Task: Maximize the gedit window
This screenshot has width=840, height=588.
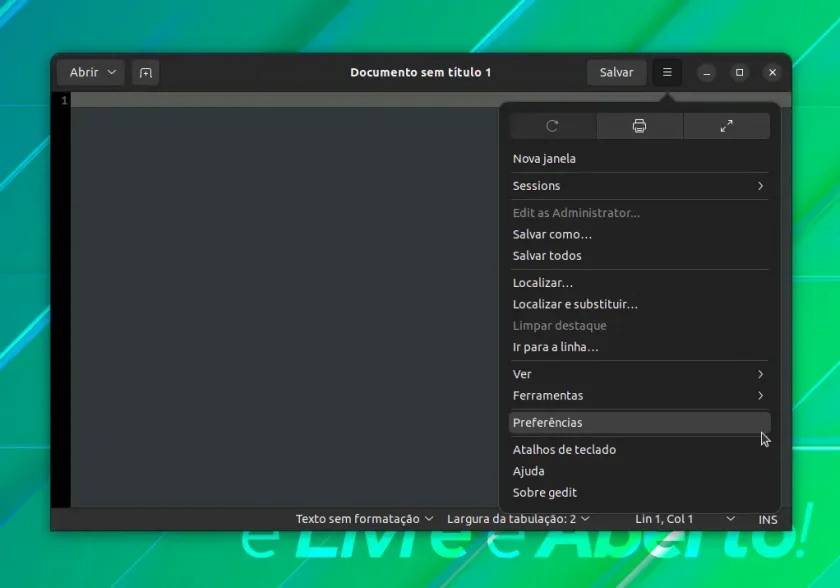Action: [739, 73]
